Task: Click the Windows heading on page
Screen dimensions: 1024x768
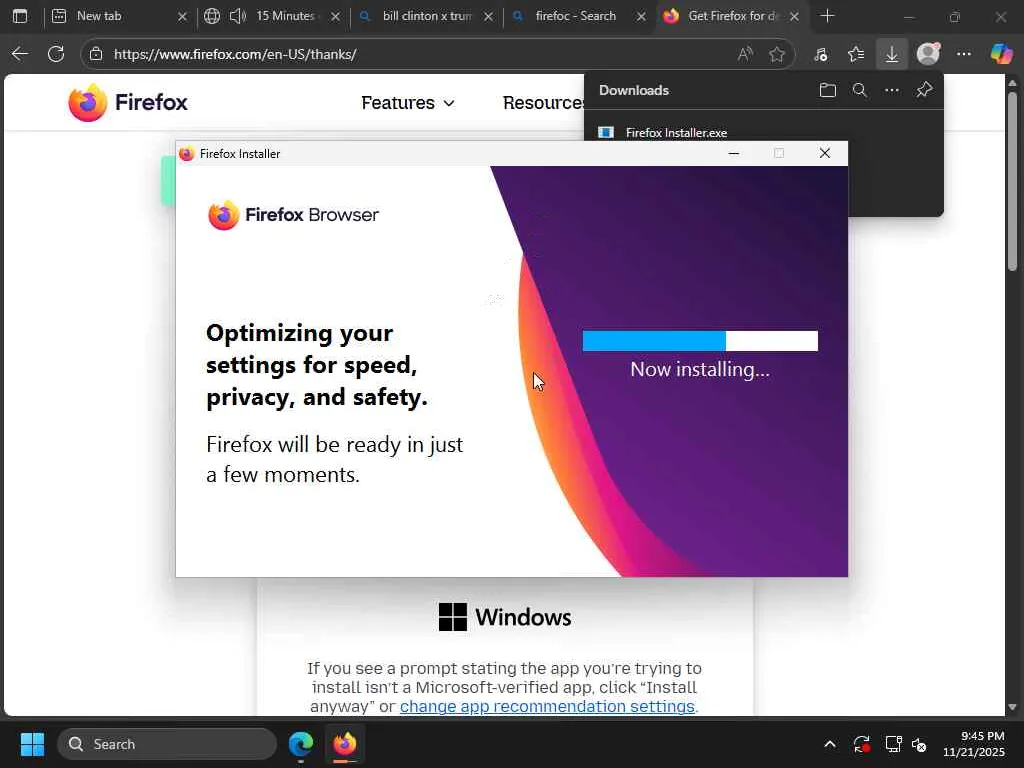Action: click(522, 617)
